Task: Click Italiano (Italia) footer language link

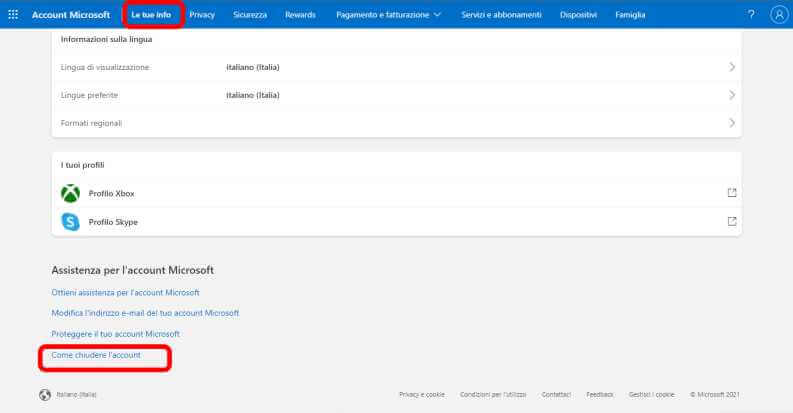Action: (76, 395)
